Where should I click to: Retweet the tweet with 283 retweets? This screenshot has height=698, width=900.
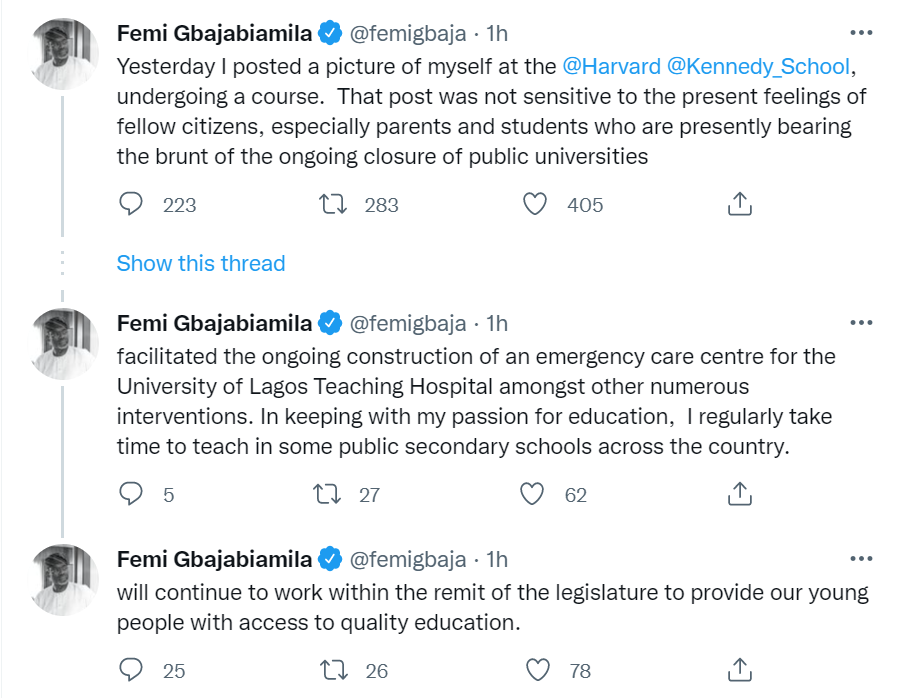click(329, 204)
